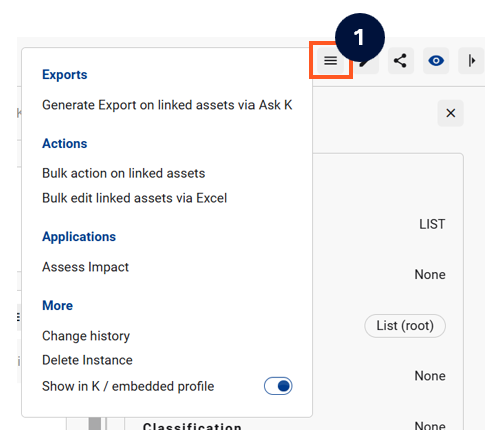The image size is (504, 448).
Task: Click the Actions section heading
Action: click(x=65, y=144)
